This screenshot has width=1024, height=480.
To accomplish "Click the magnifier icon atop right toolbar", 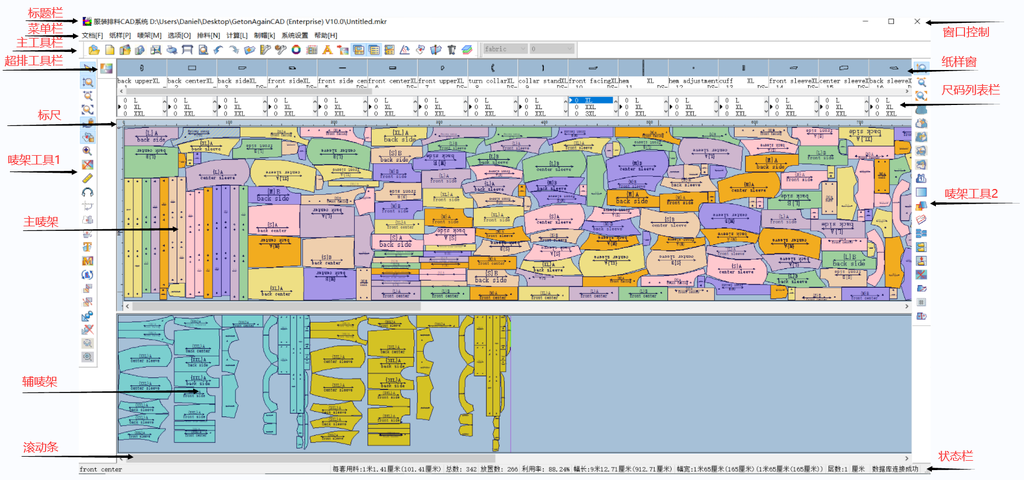I will tap(920, 66).
